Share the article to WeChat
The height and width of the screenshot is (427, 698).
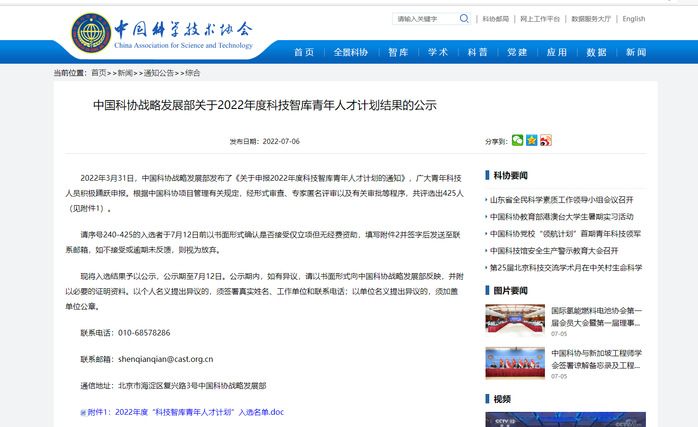pos(517,140)
